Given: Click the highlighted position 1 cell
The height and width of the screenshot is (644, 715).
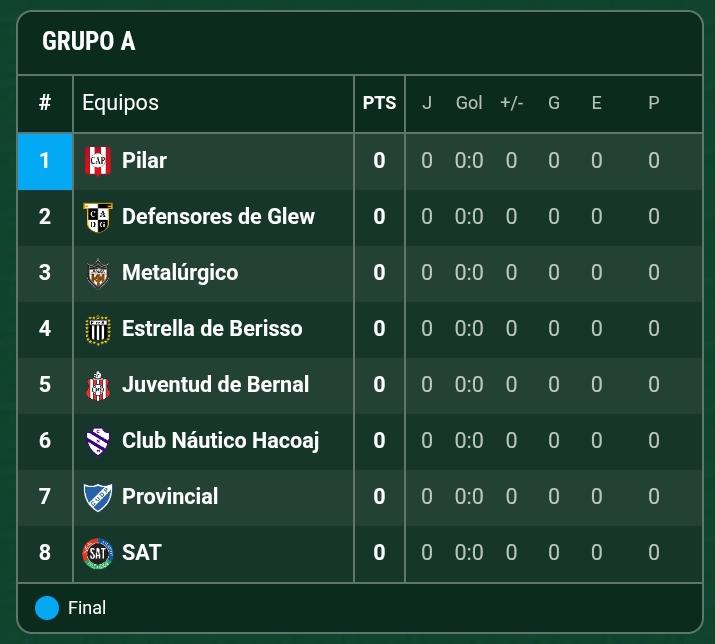Looking at the screenshot, I should 44,161.
